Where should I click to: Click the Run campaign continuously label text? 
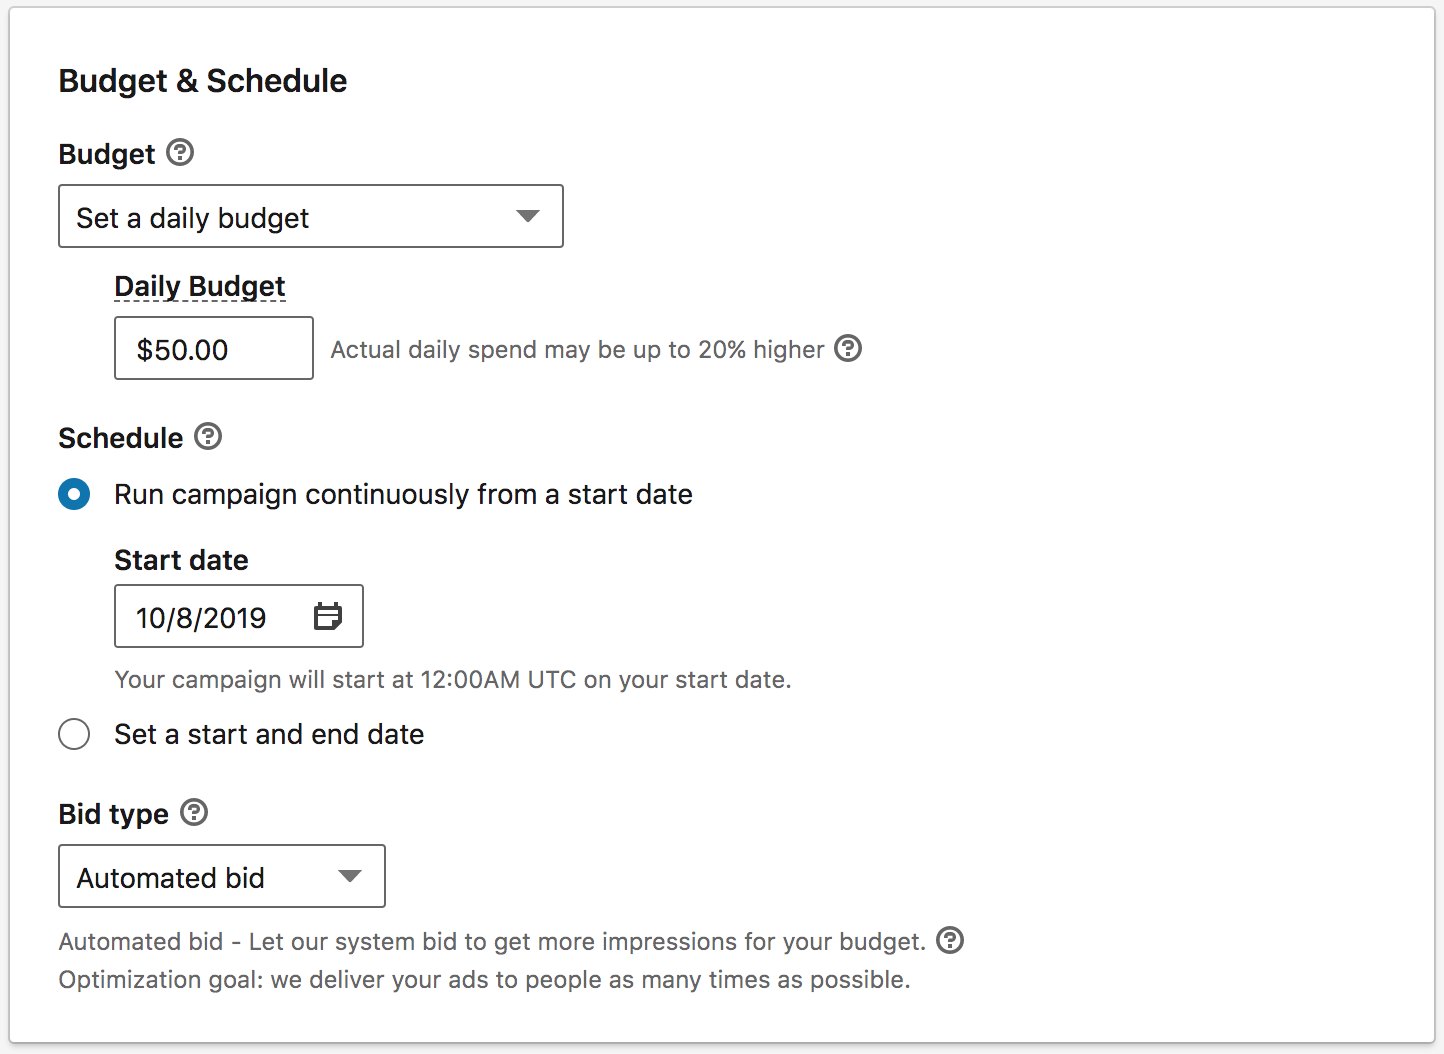click(403, 494)
